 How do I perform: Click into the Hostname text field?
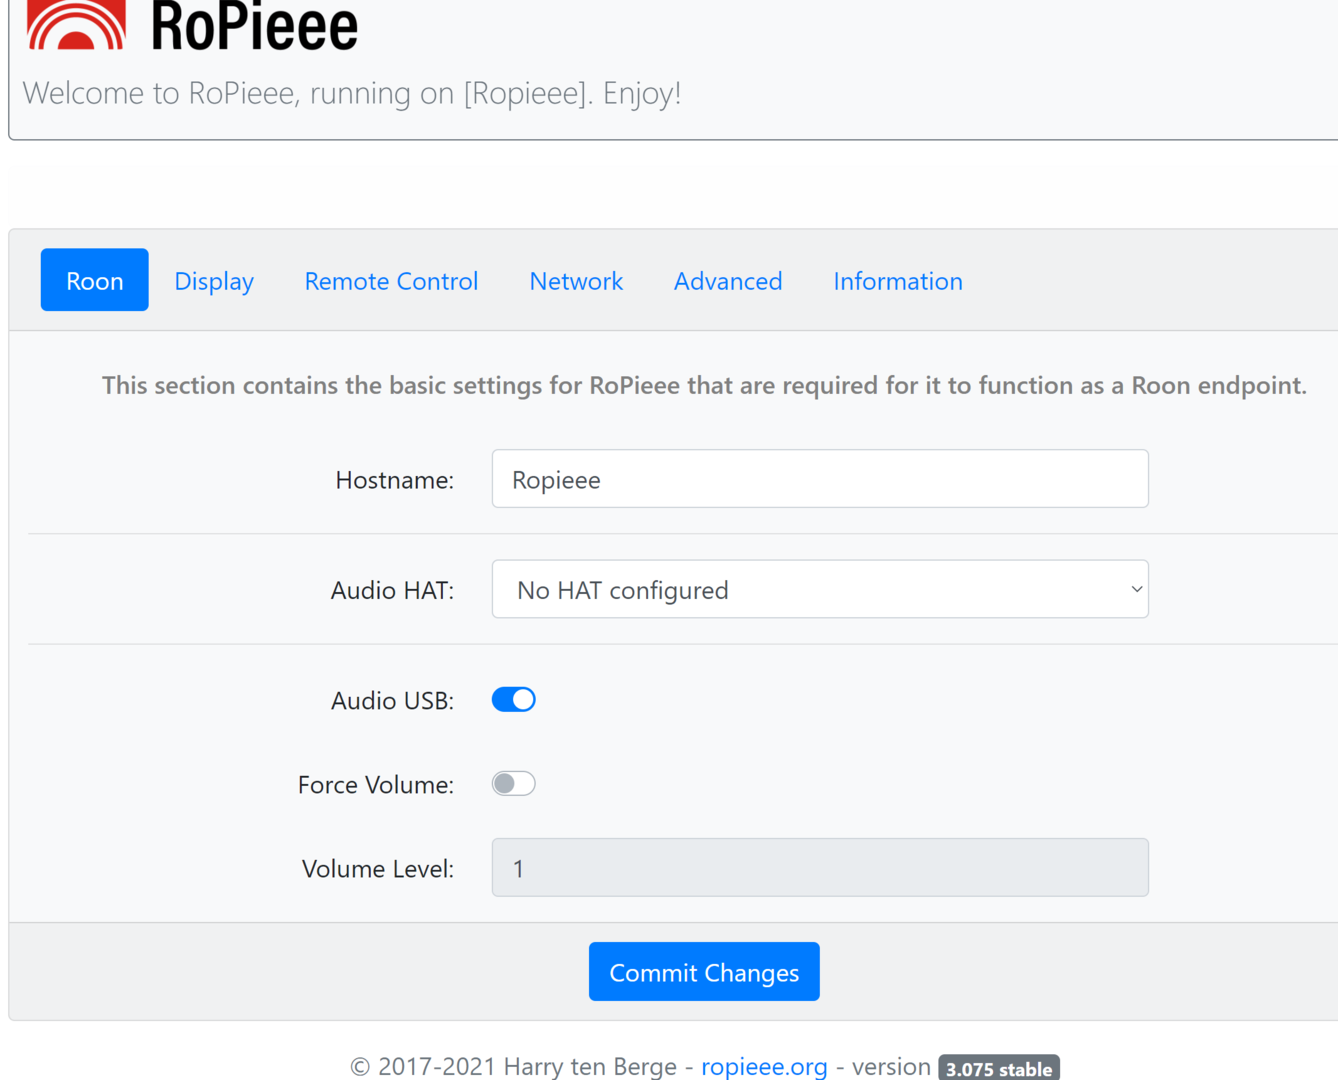(819, 479)
